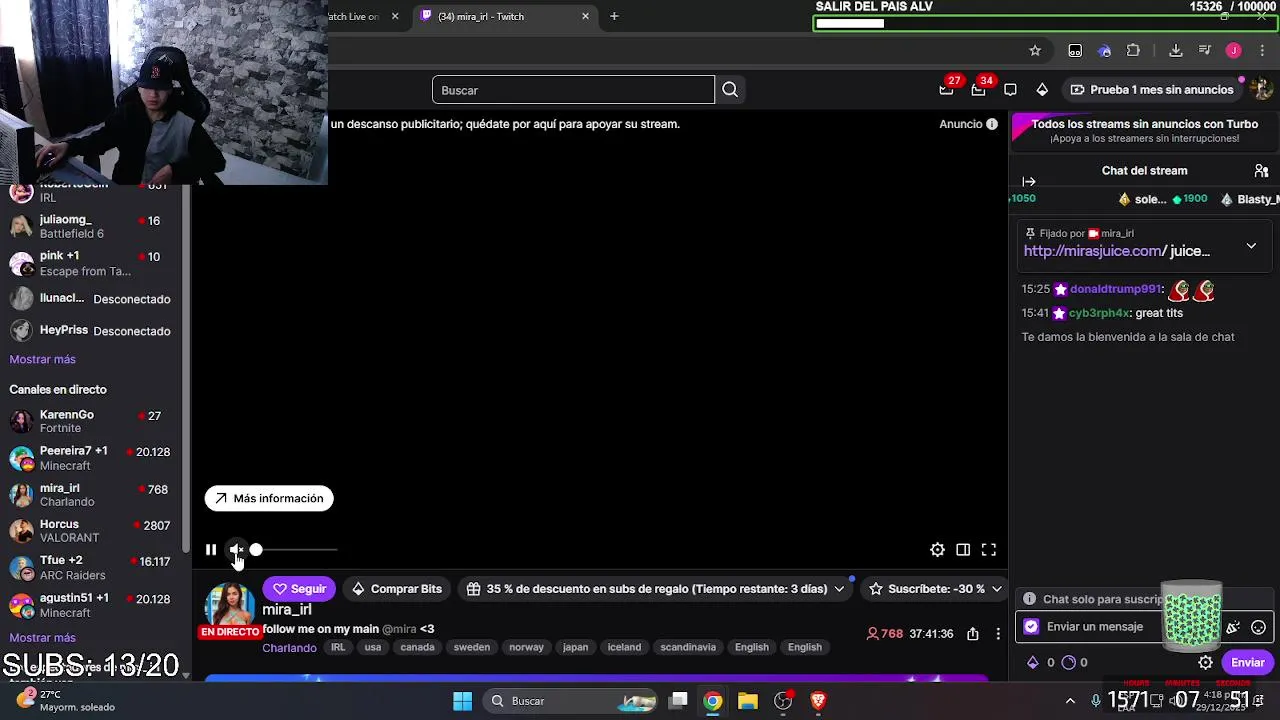Follow mira_irl with Seguir button
This screenshot has width=1280, height=720.
[x=300, y=589]
